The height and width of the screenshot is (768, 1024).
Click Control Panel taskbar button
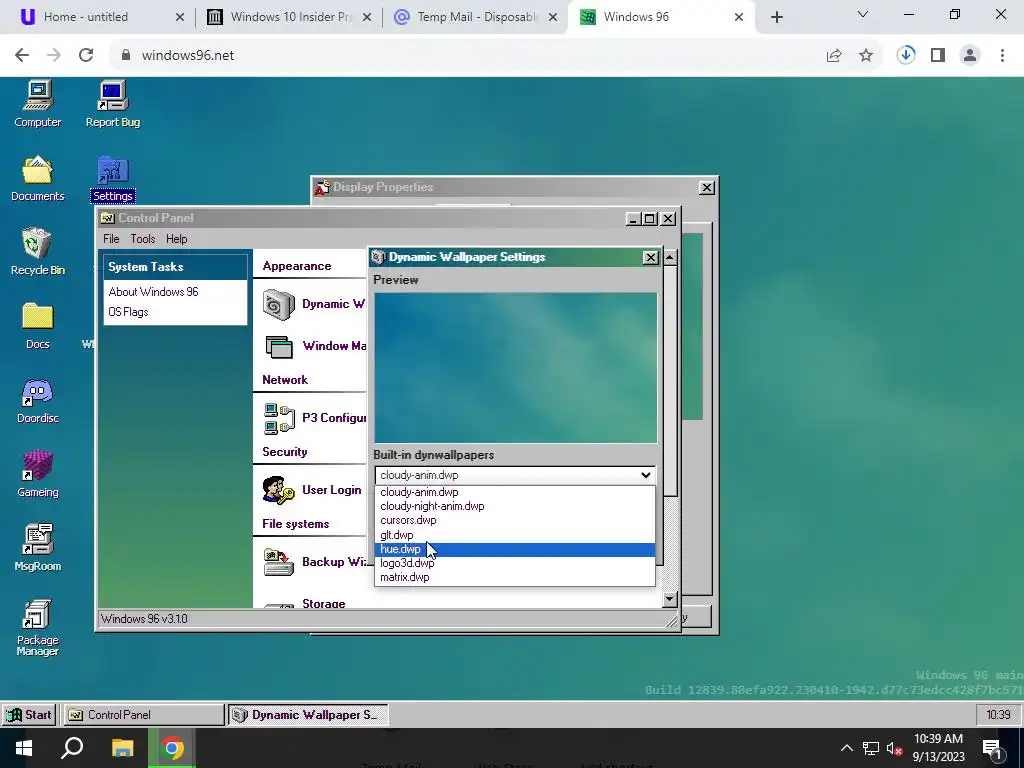(143, 715)
